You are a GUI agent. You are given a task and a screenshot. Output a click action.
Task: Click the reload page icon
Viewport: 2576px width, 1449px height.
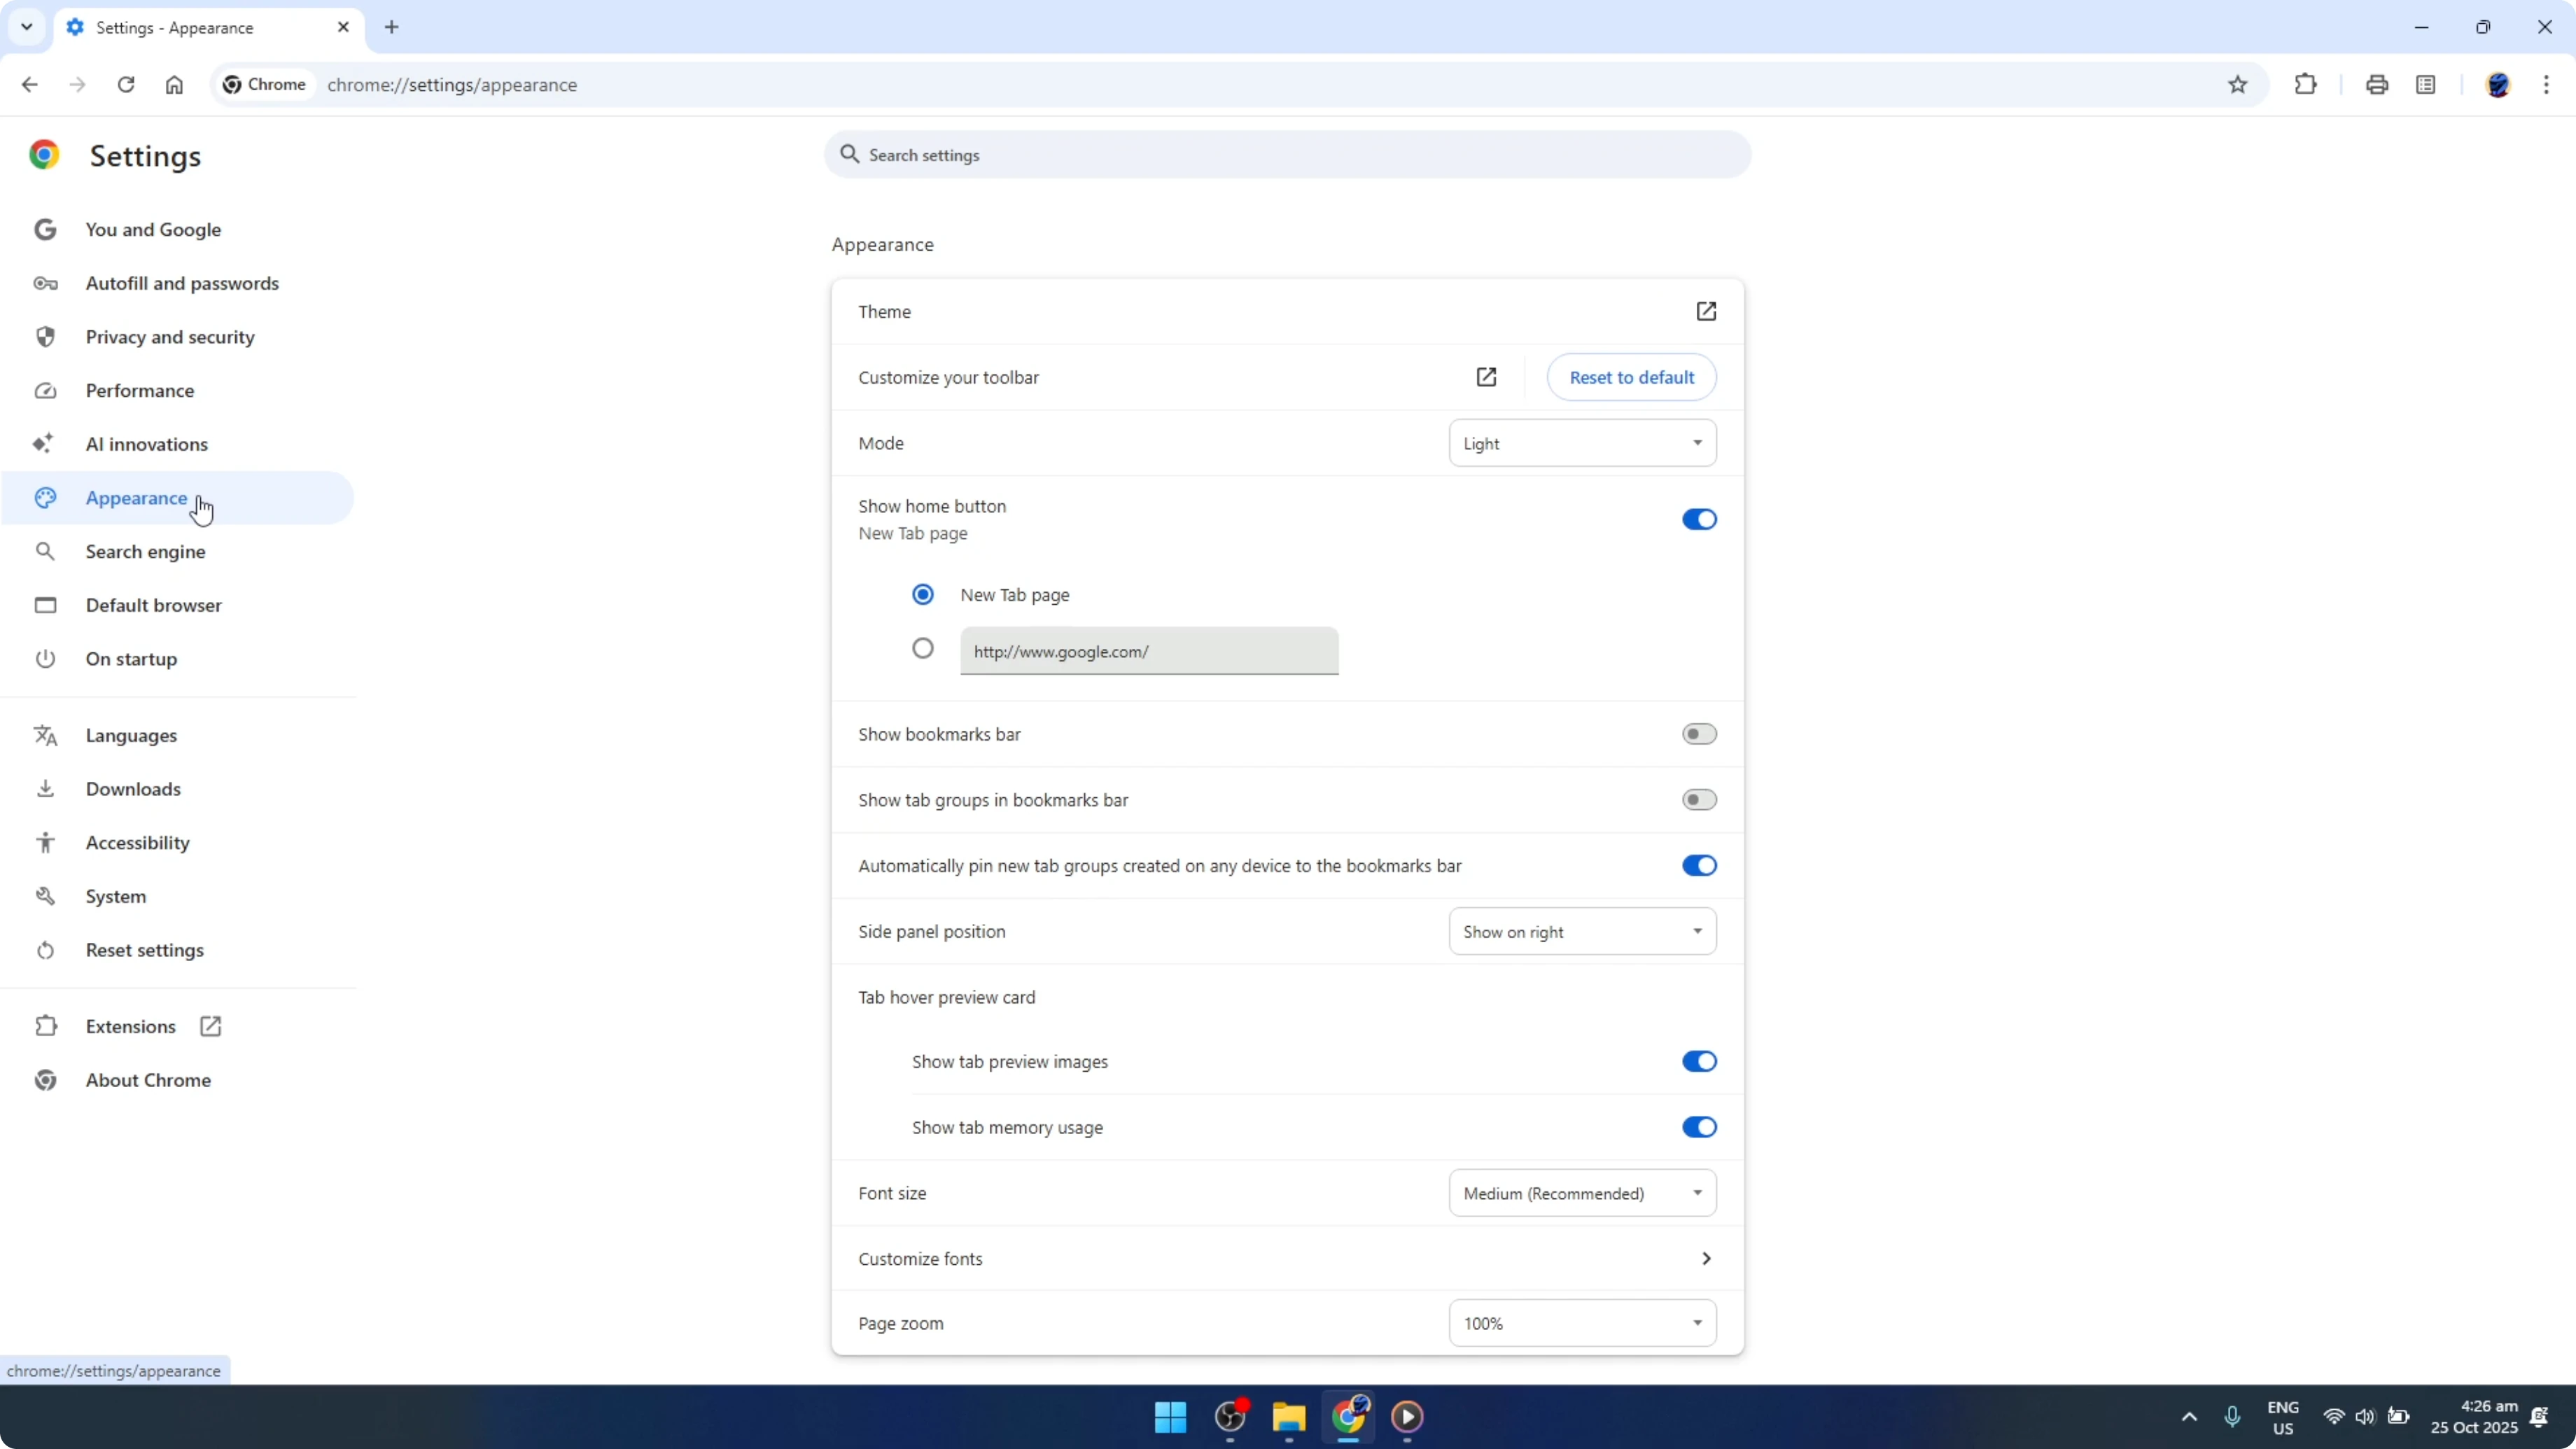point(126,84)
